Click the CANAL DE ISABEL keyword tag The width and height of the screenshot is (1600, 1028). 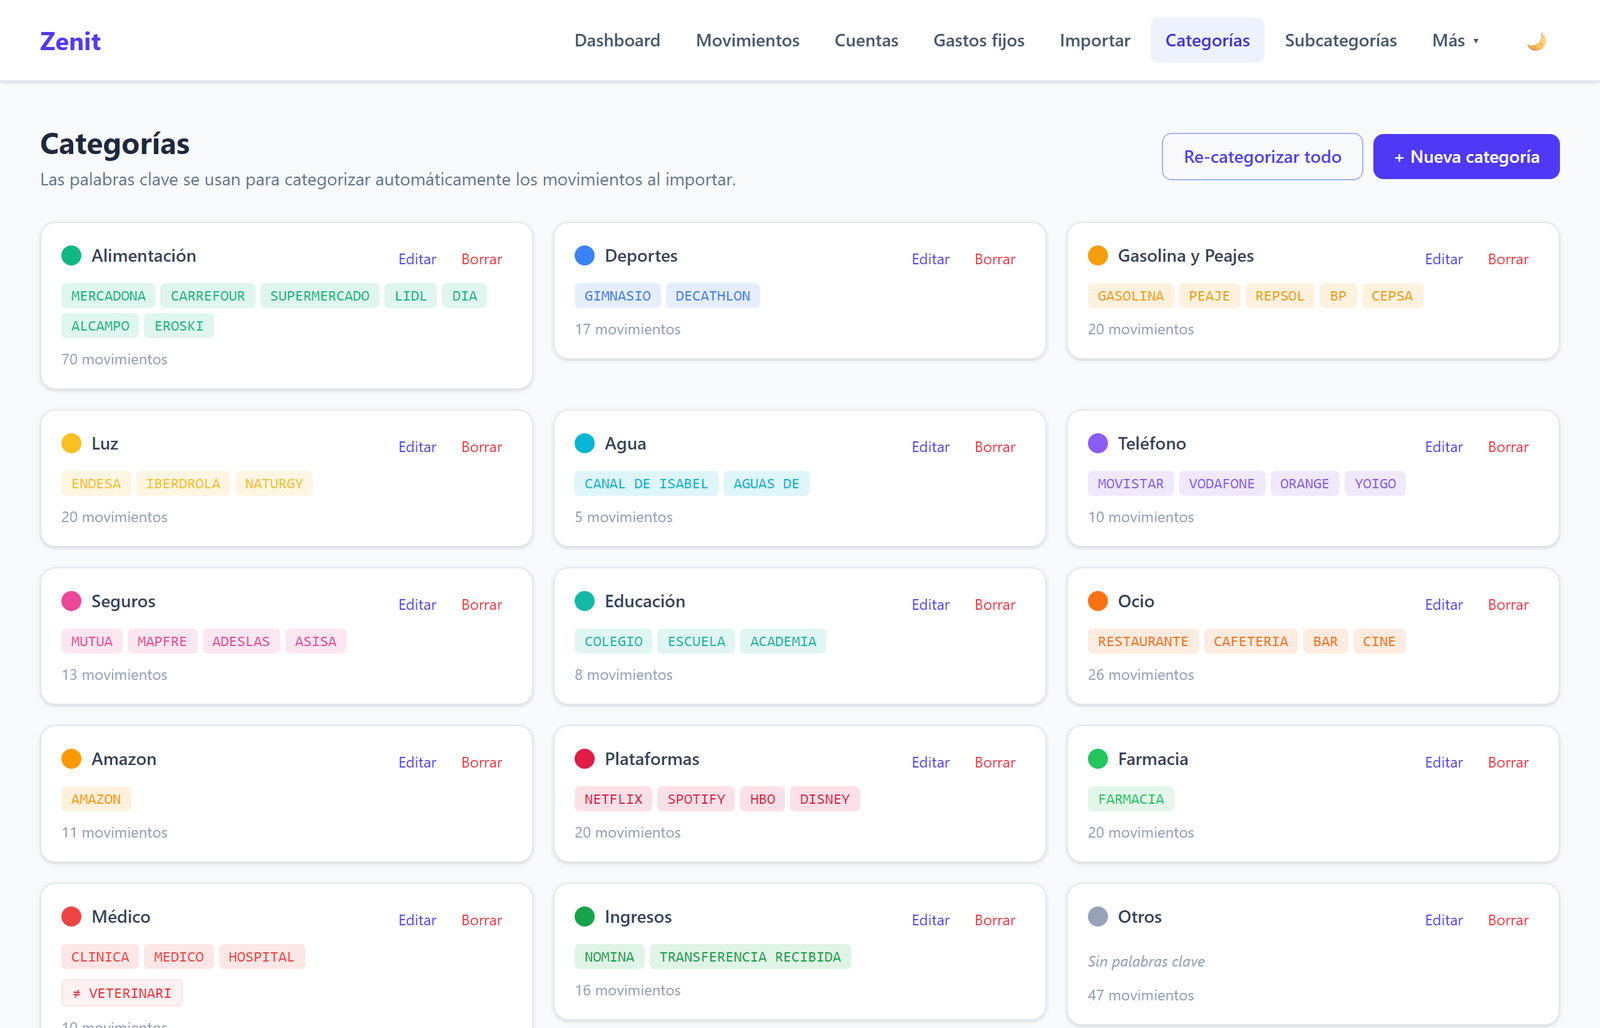(x=646, y=484)
